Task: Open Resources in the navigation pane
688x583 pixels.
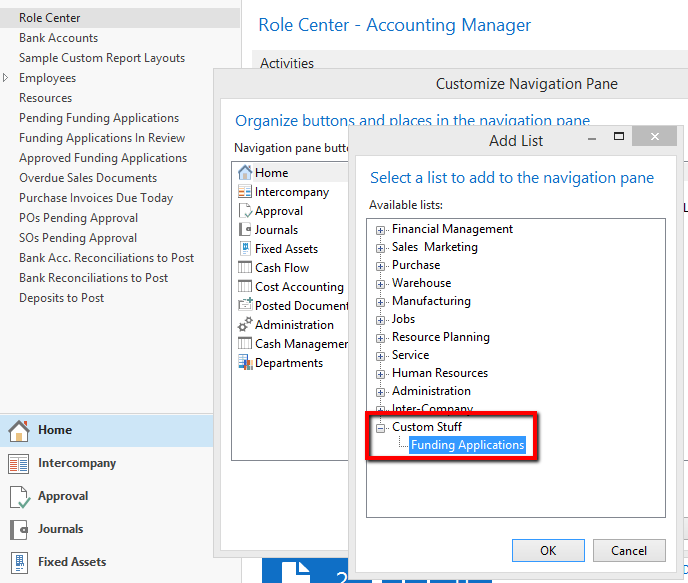Action: click(46, 98)
